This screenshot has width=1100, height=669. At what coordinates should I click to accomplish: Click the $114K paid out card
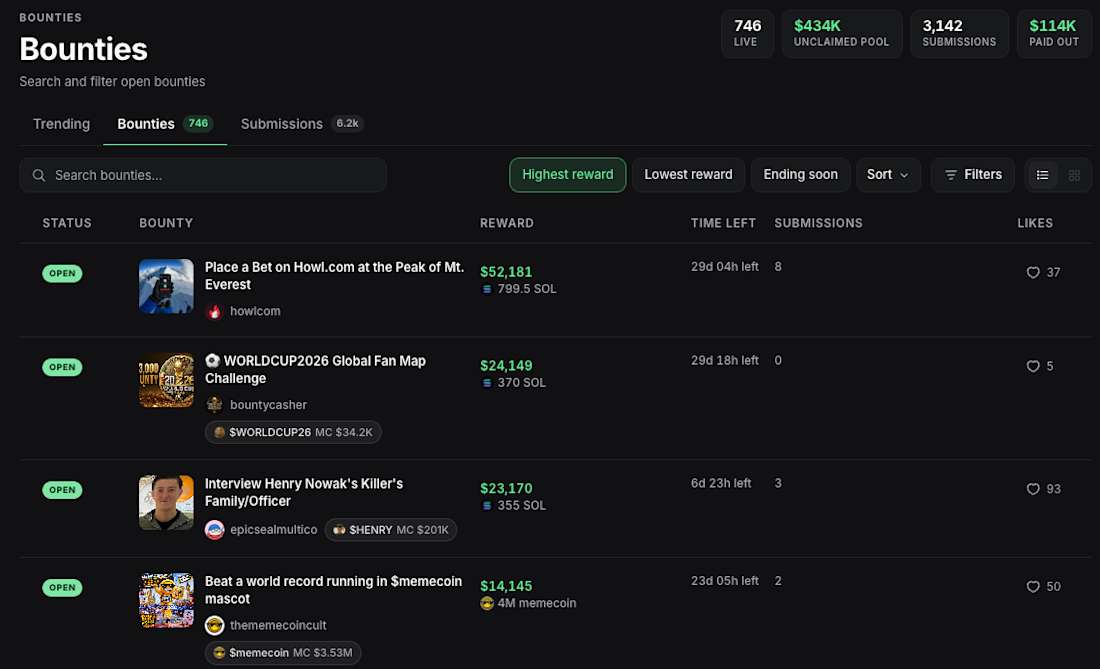pyautogui.click(x=1054, y=34)
